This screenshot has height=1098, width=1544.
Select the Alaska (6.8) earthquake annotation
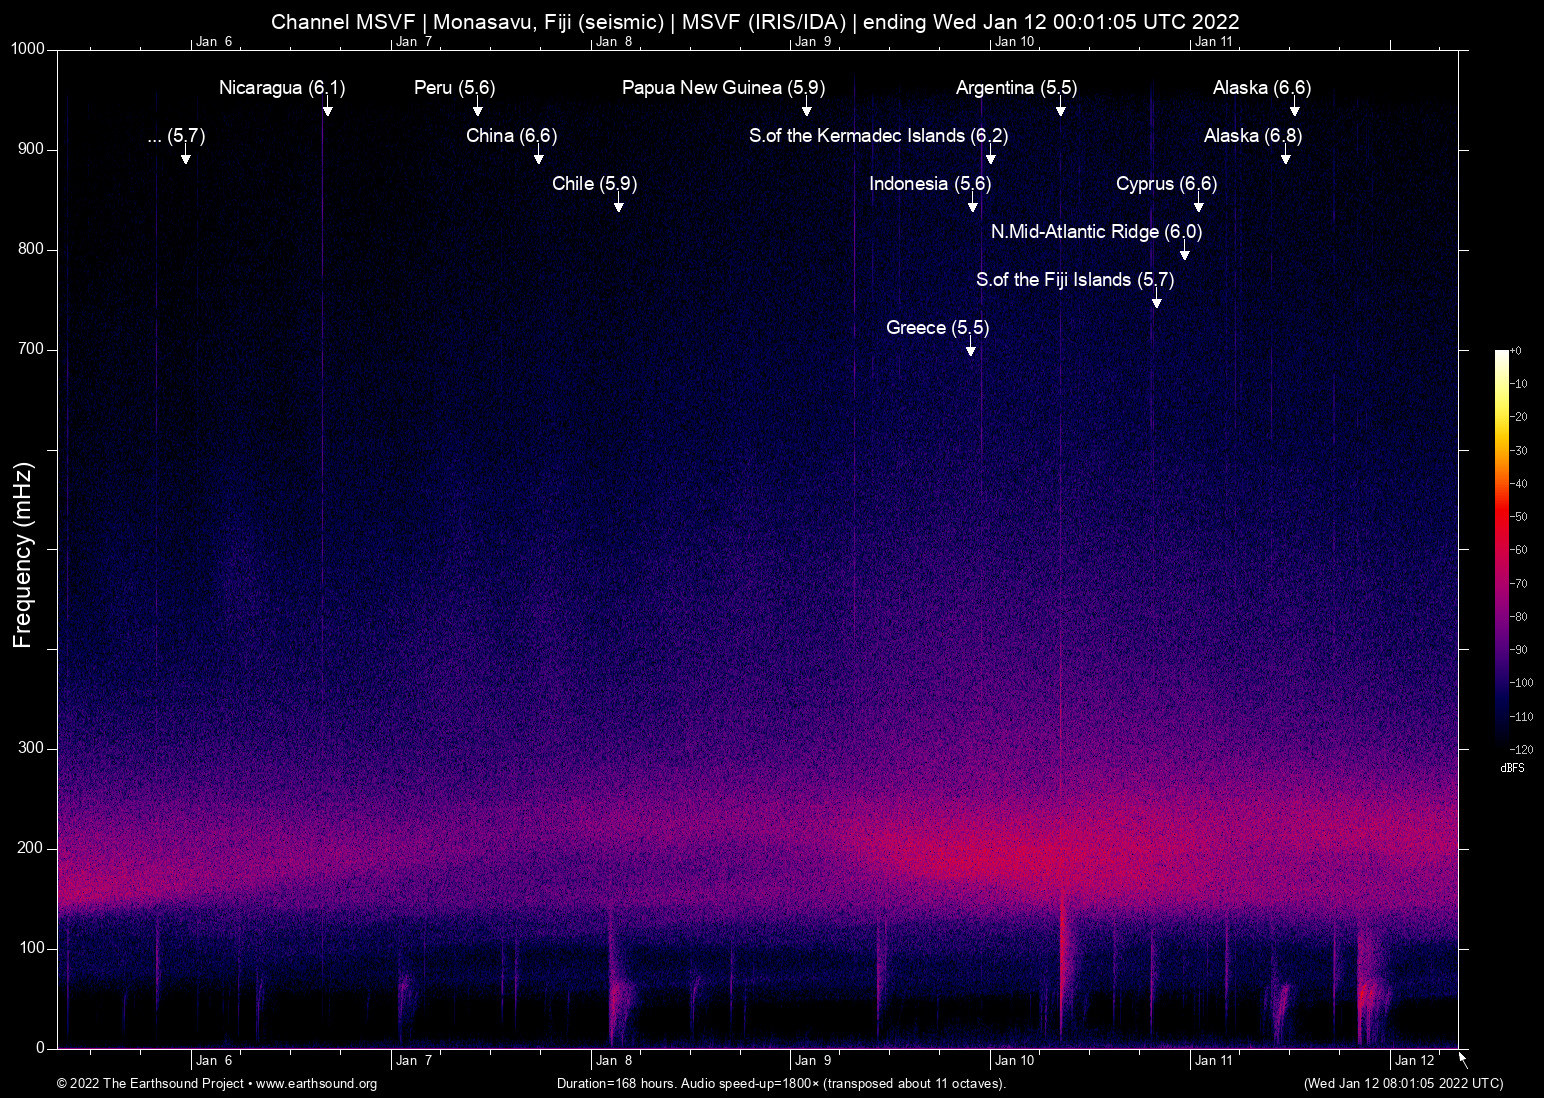1252,136
